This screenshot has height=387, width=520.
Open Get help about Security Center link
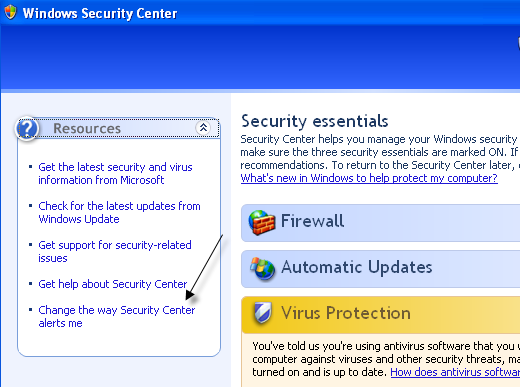113,284
